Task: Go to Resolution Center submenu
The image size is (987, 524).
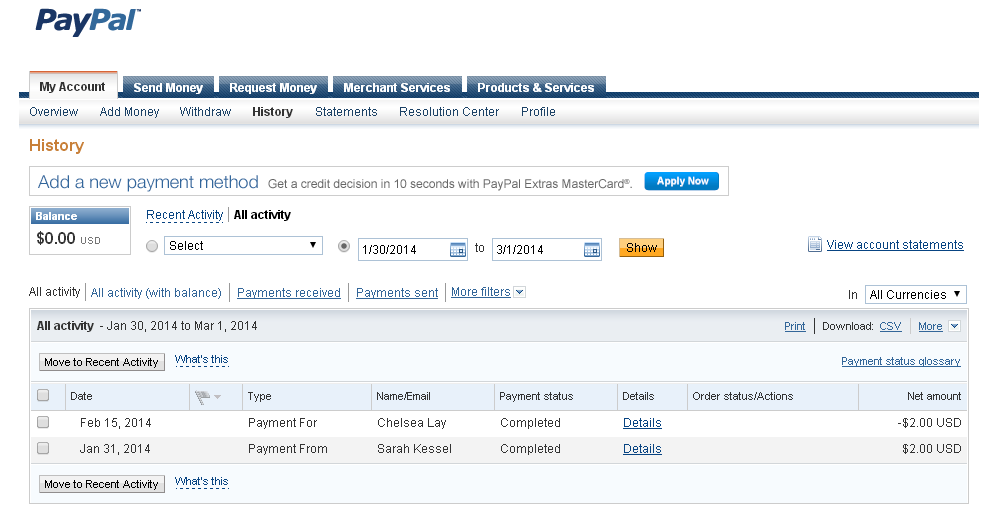Action: pos(449,111)
